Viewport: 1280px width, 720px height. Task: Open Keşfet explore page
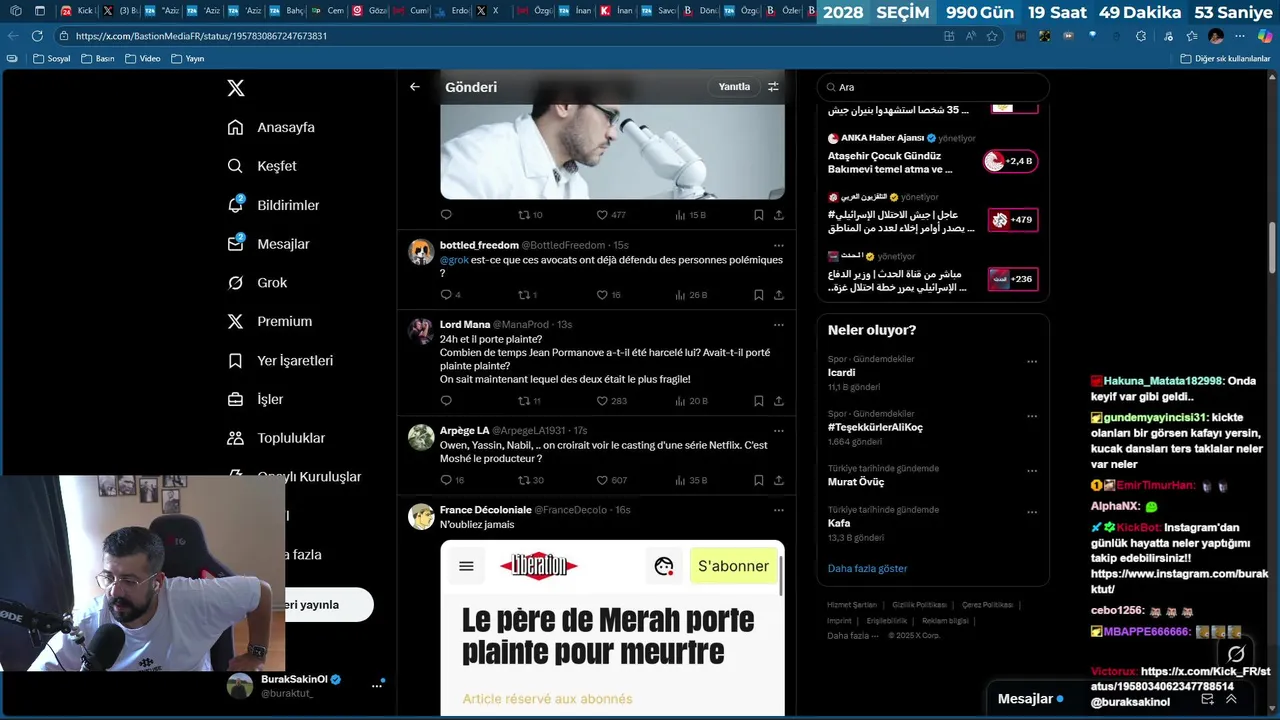pos(262,166)
